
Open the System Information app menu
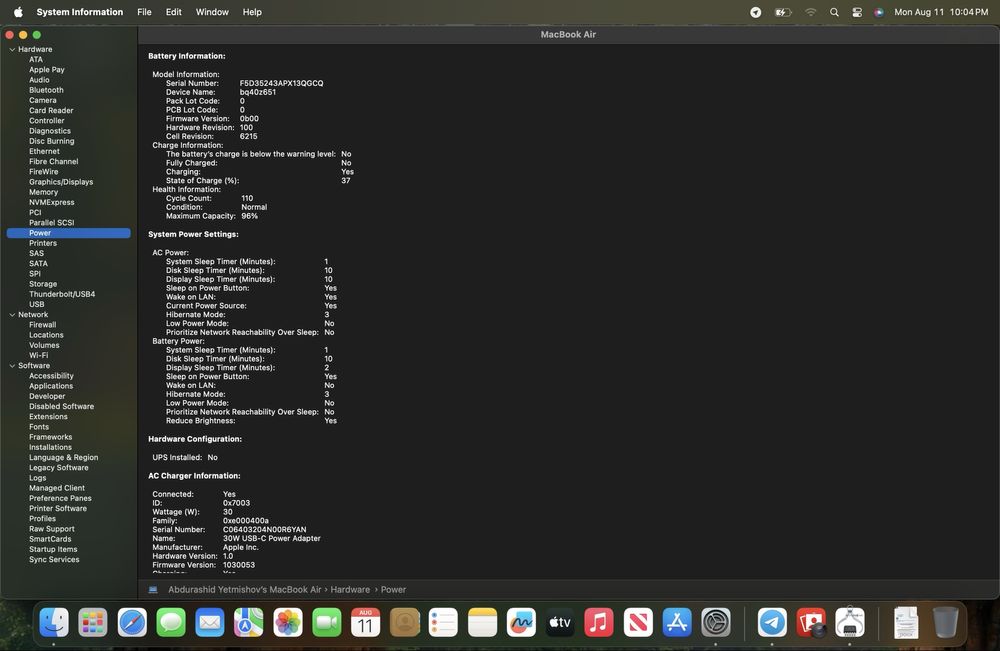pos(80,11)
